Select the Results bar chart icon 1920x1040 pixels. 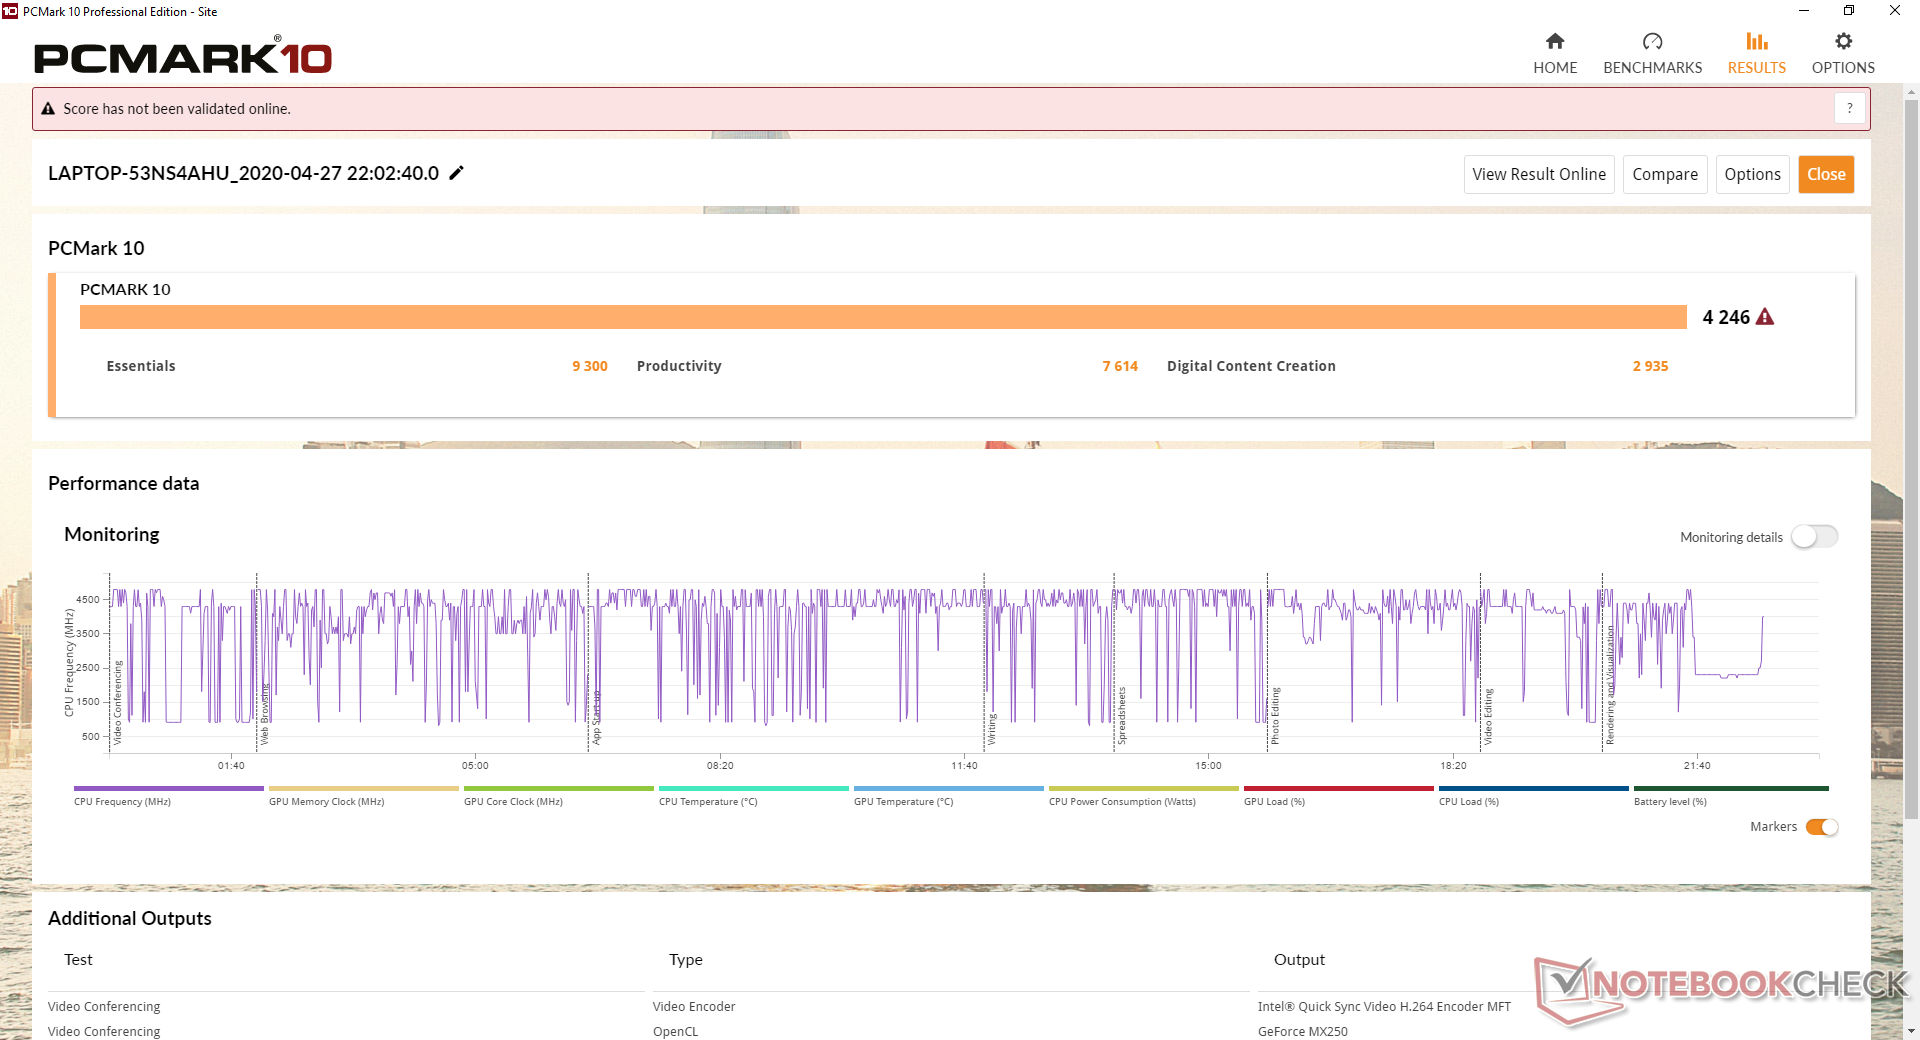(x=1756, y=42)
